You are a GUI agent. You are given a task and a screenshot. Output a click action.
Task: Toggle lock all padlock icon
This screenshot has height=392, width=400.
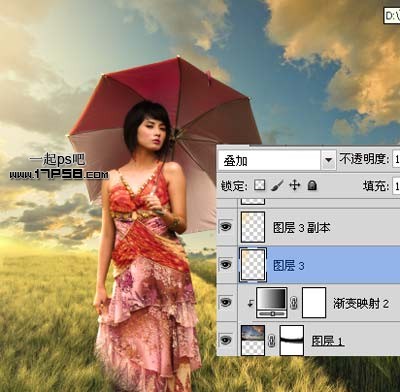(312, 185)
